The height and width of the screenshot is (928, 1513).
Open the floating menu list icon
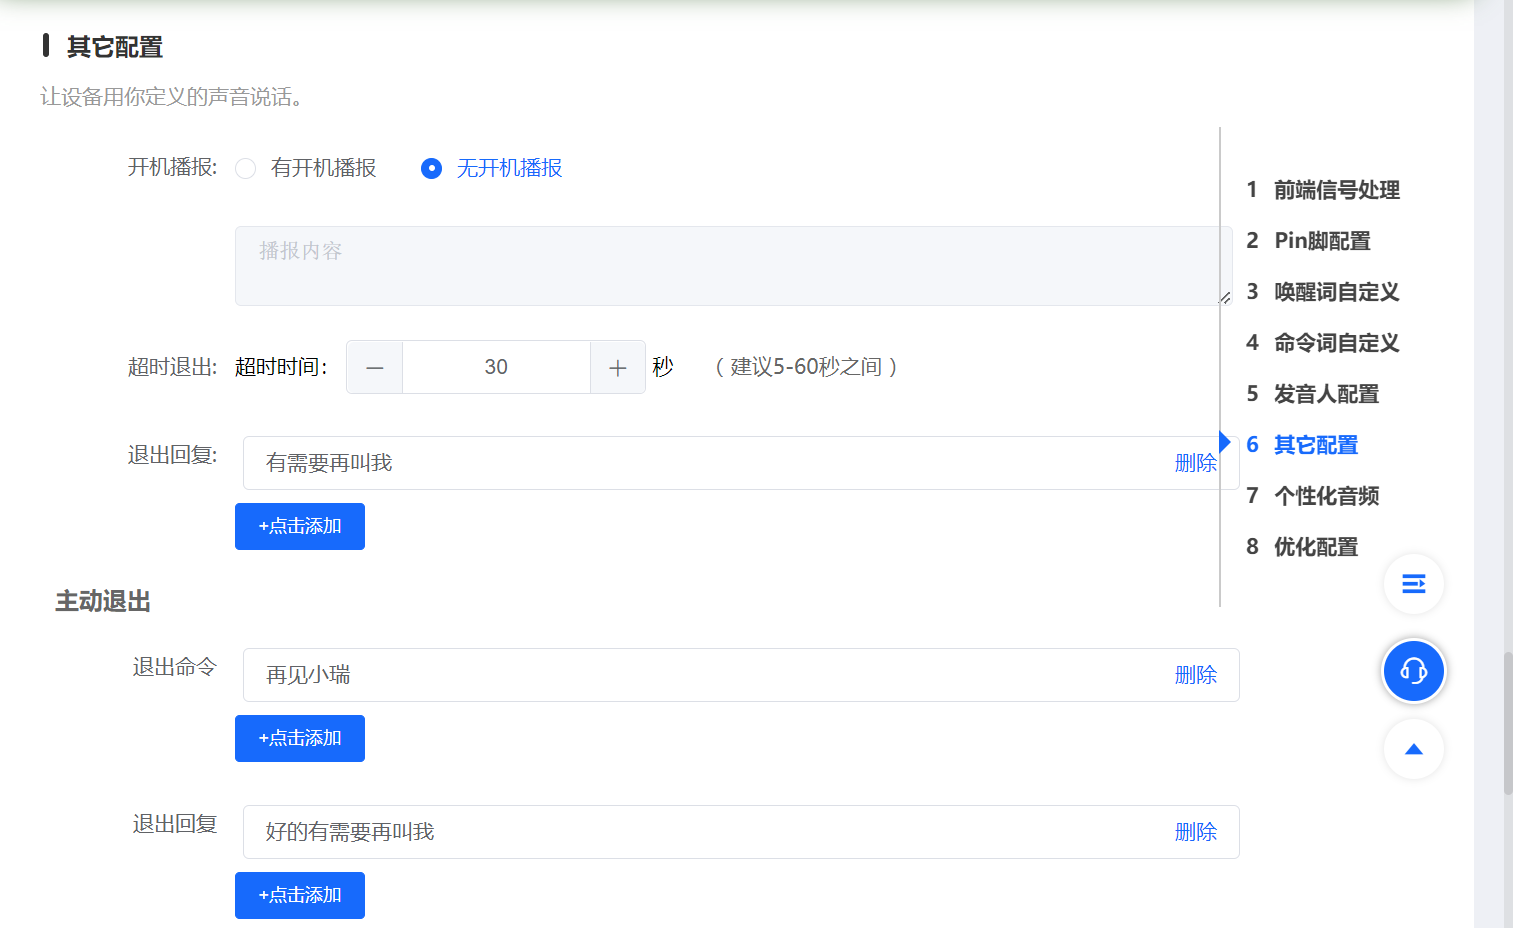pyautogui.click(x=1413, y=584)
